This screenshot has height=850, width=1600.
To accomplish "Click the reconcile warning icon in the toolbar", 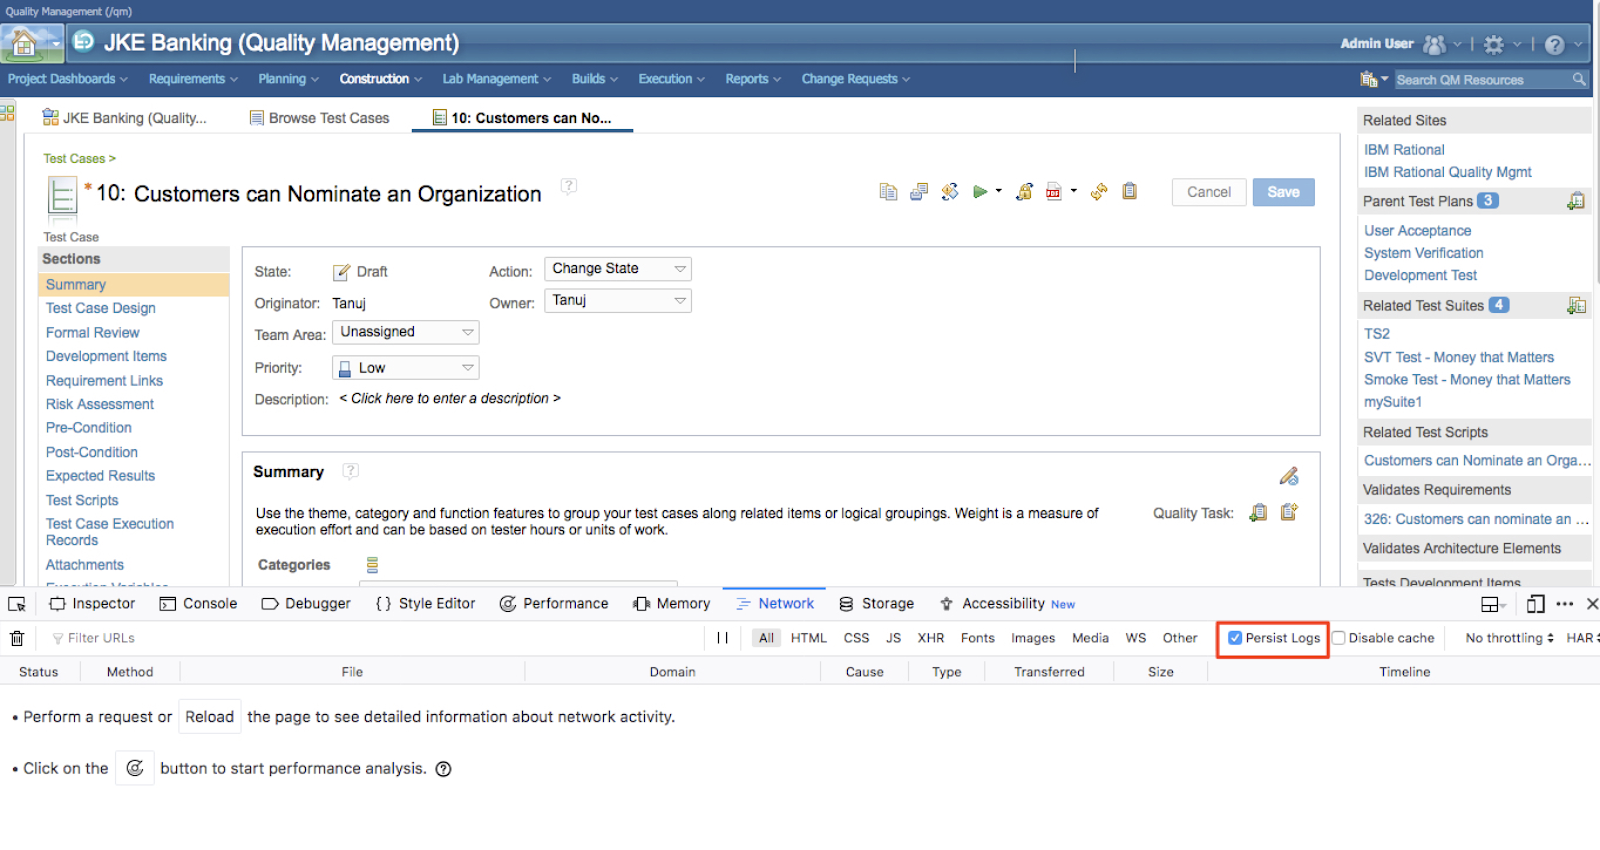I will 950,192.
